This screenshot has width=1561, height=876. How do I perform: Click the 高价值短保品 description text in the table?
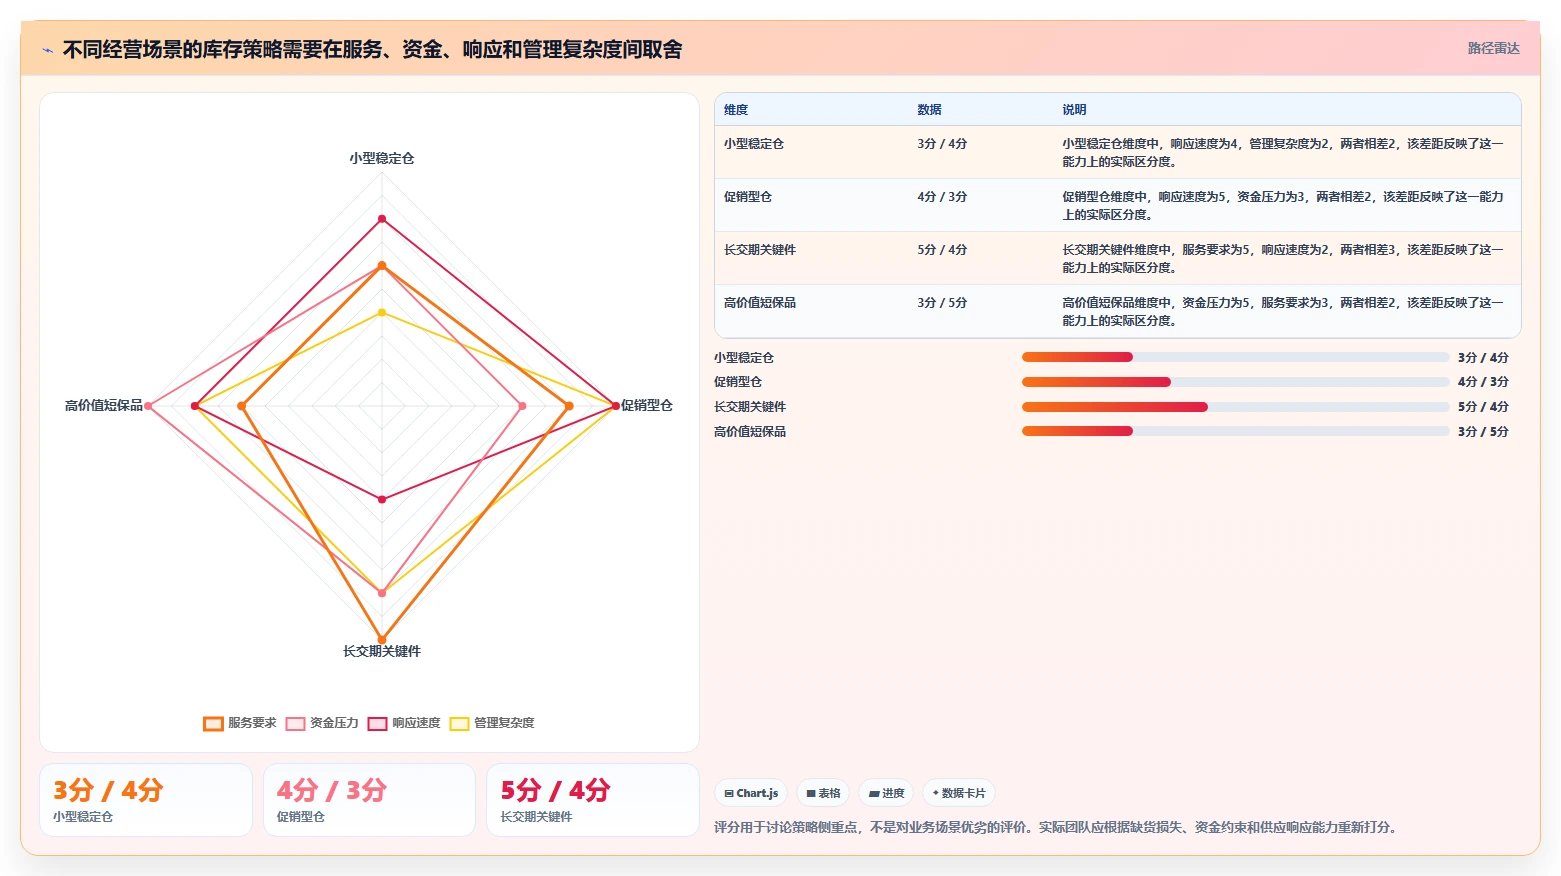1283,312
